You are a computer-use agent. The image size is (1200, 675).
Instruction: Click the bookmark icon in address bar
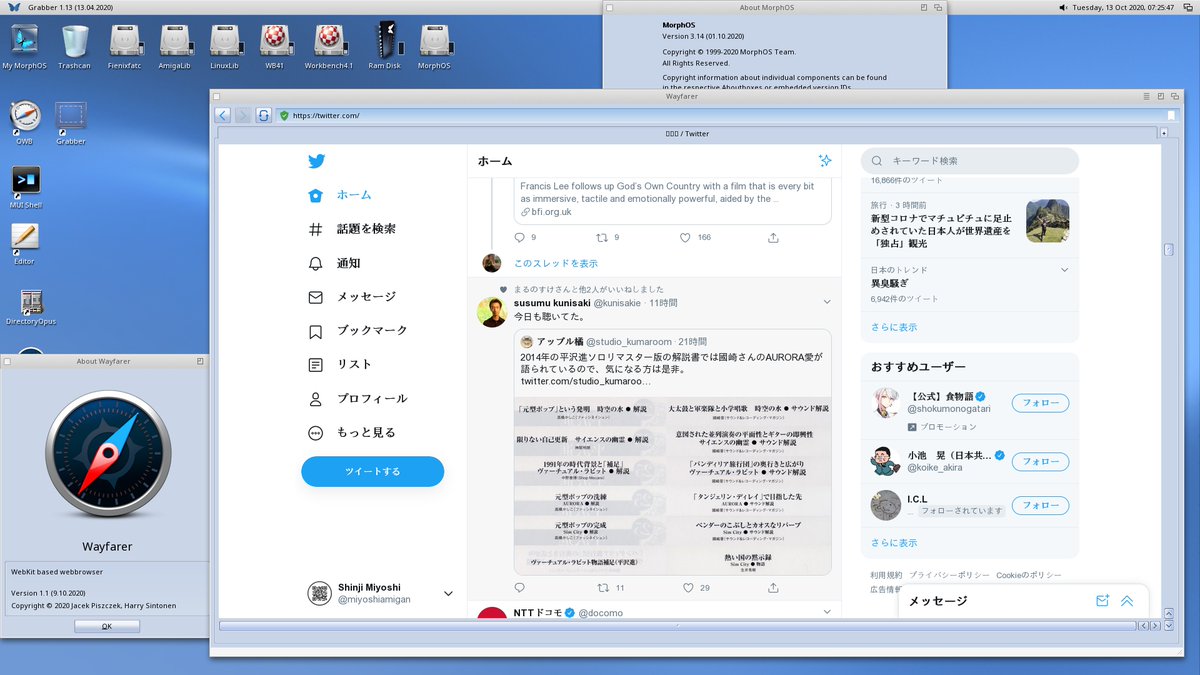click(x=1170, y=116)
